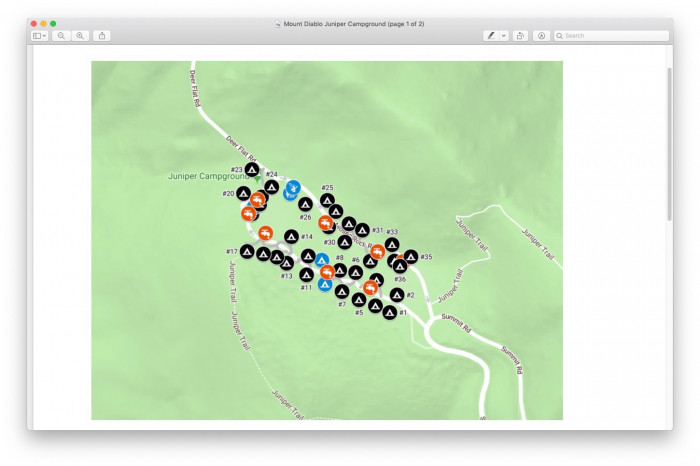Click the tent marker for campsite #20
Image resolution: width=700 pixels, height=466 pixels.
tap(243, 192)
